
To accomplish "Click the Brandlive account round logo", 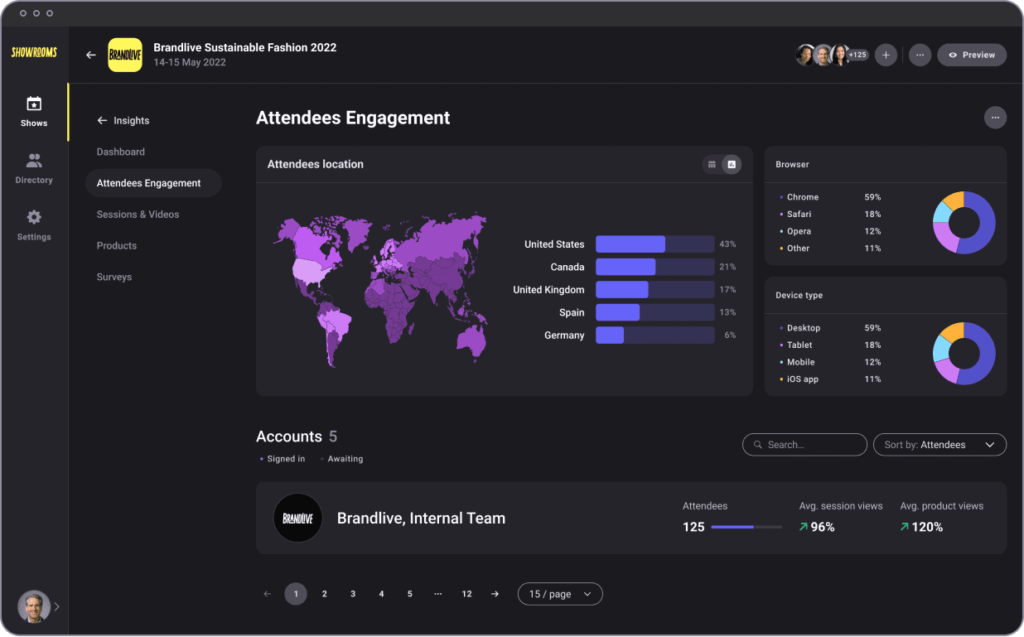I will [x=298, y=518].
